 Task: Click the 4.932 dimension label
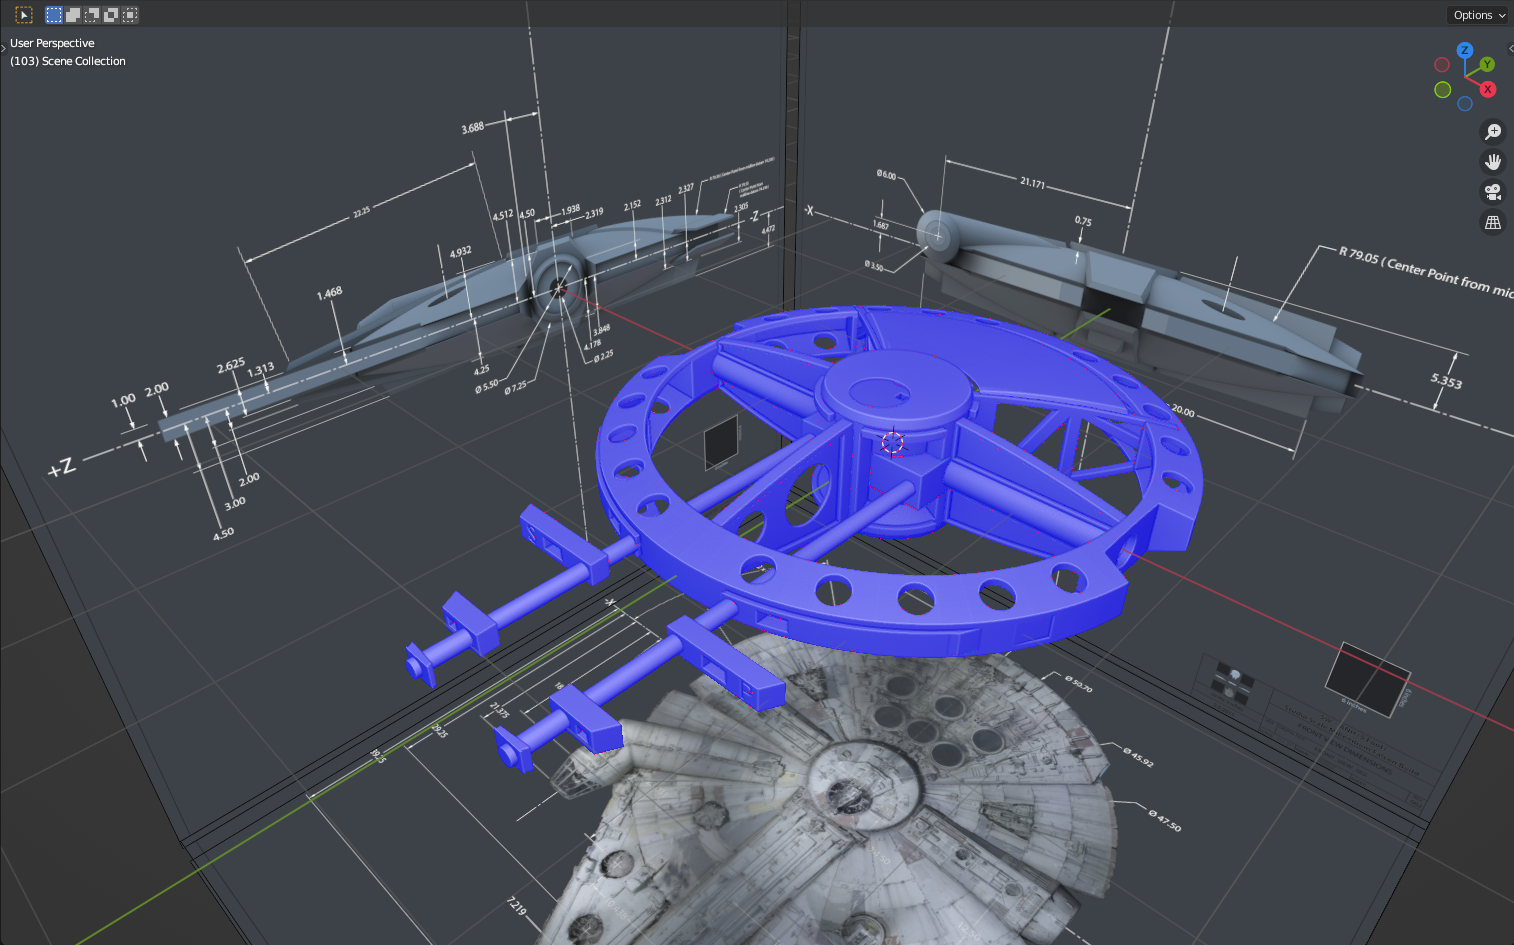(460, 252)
